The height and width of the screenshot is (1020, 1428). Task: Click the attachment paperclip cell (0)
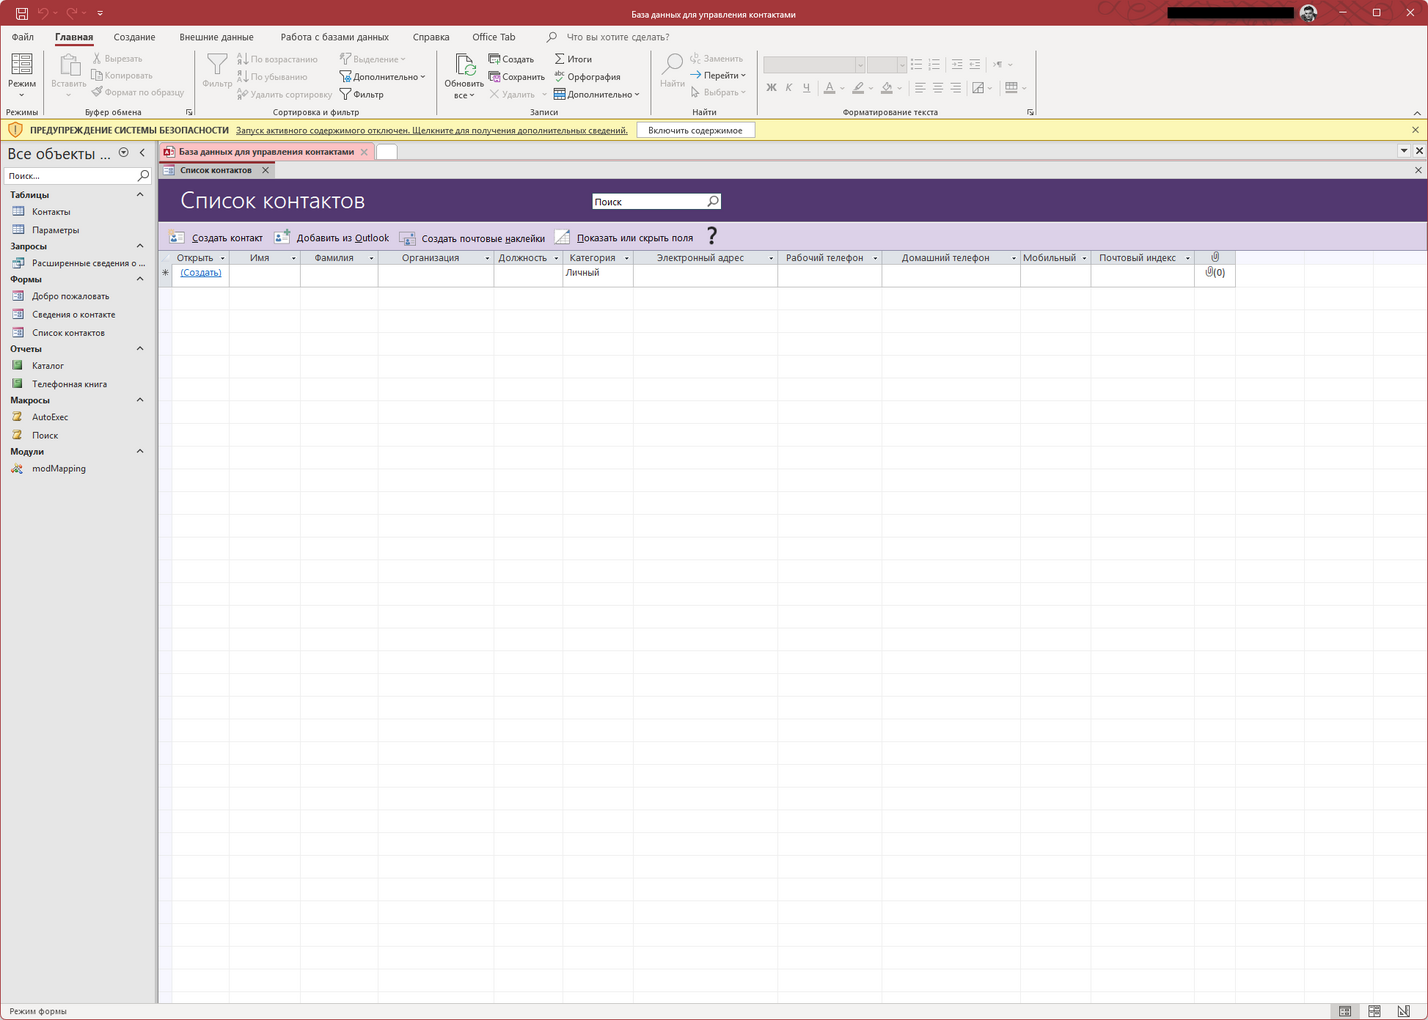[x=1215, y=272]
